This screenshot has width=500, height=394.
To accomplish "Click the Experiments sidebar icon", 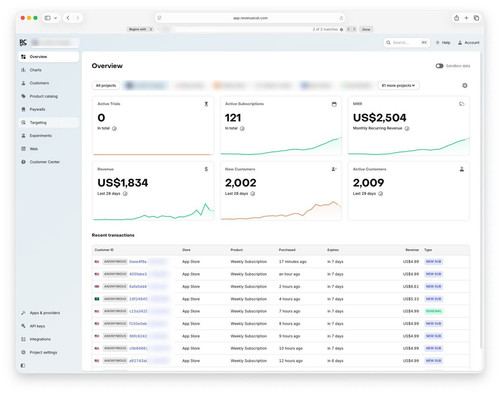I will pos(23,136).
